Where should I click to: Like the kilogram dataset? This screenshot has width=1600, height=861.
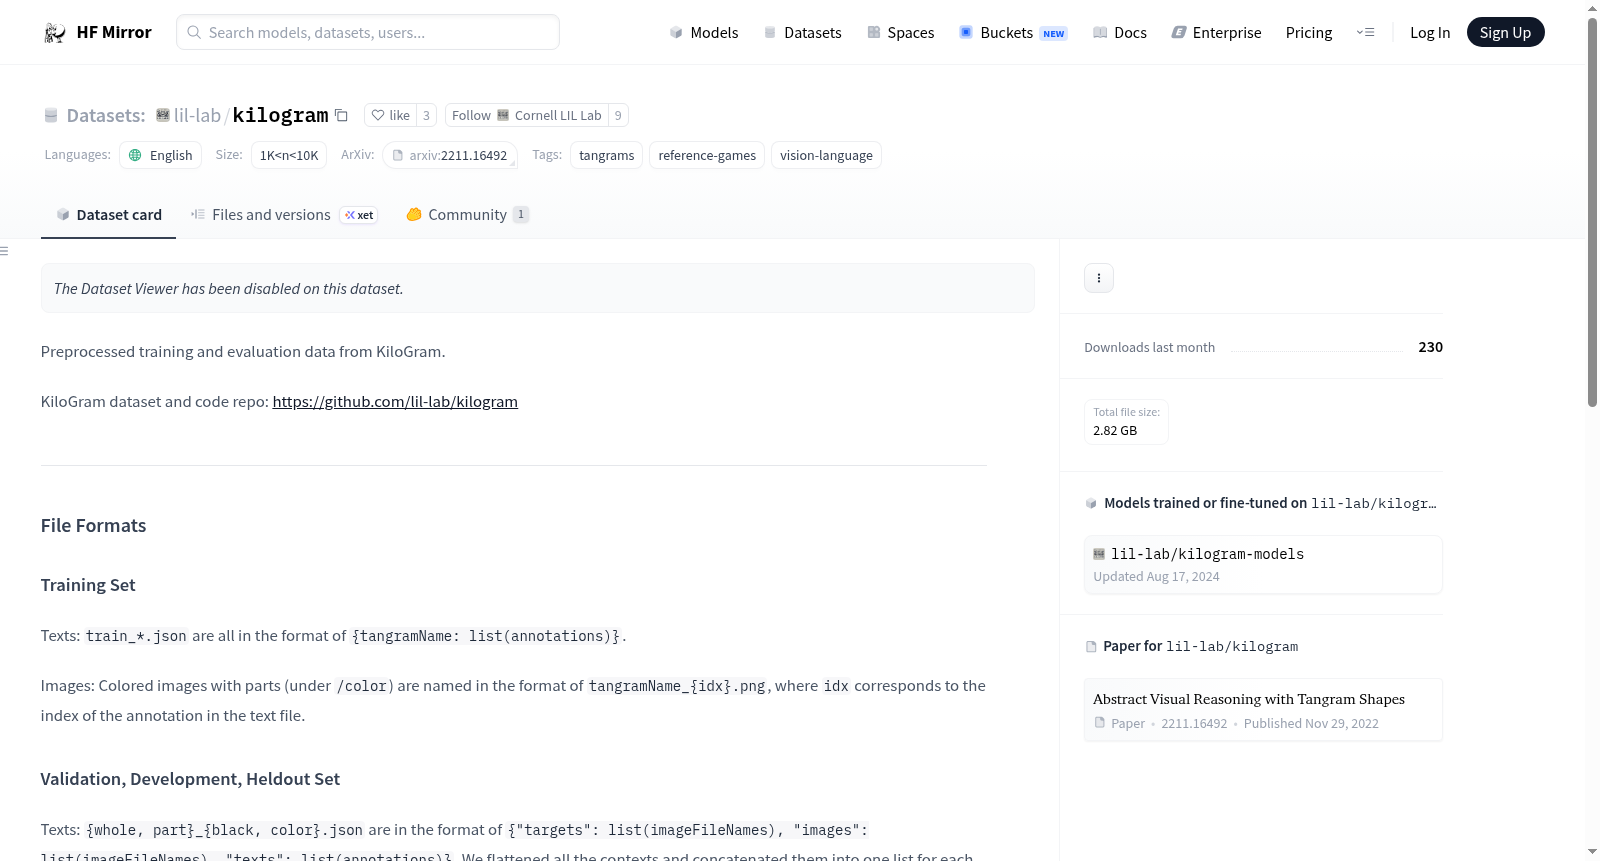(x=390, y=115)
